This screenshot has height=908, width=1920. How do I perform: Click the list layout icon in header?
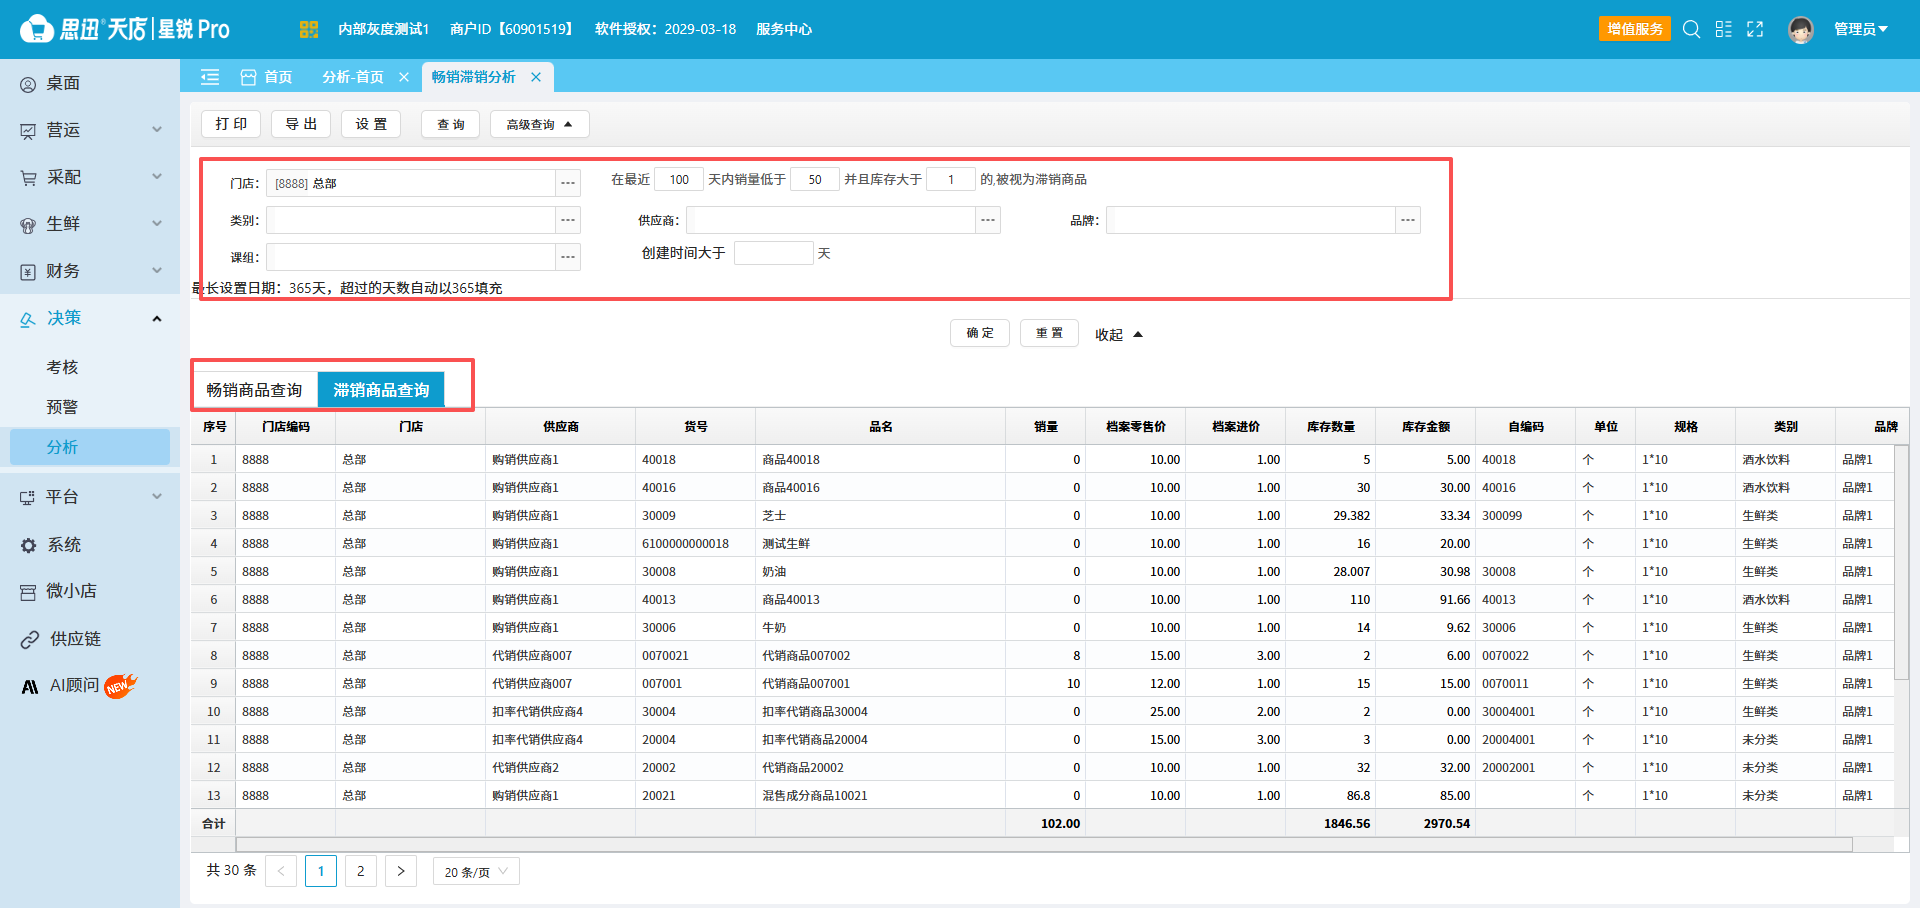(1723, 29)
